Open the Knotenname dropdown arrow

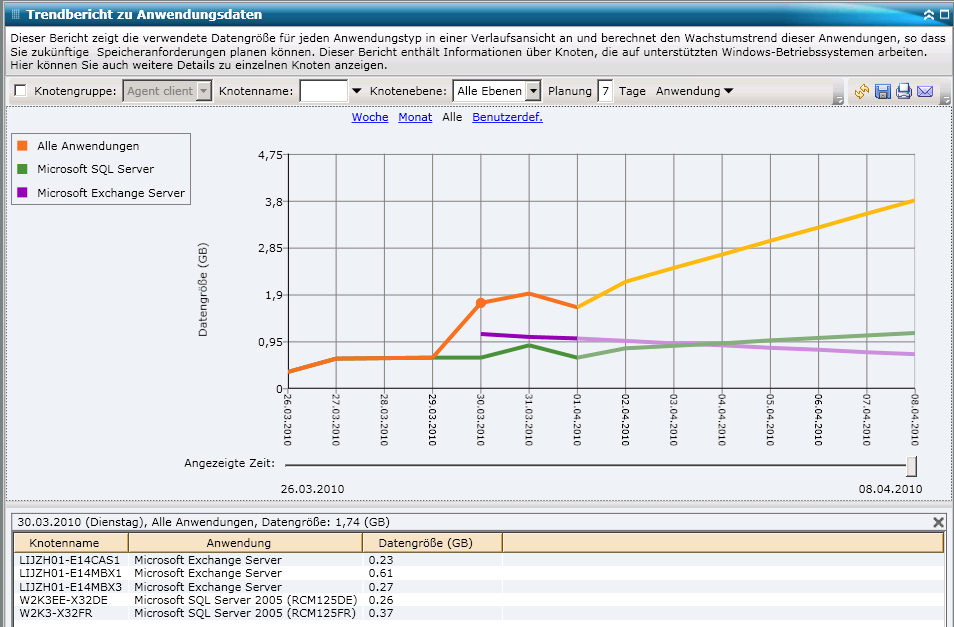click(x=357, y=91)
